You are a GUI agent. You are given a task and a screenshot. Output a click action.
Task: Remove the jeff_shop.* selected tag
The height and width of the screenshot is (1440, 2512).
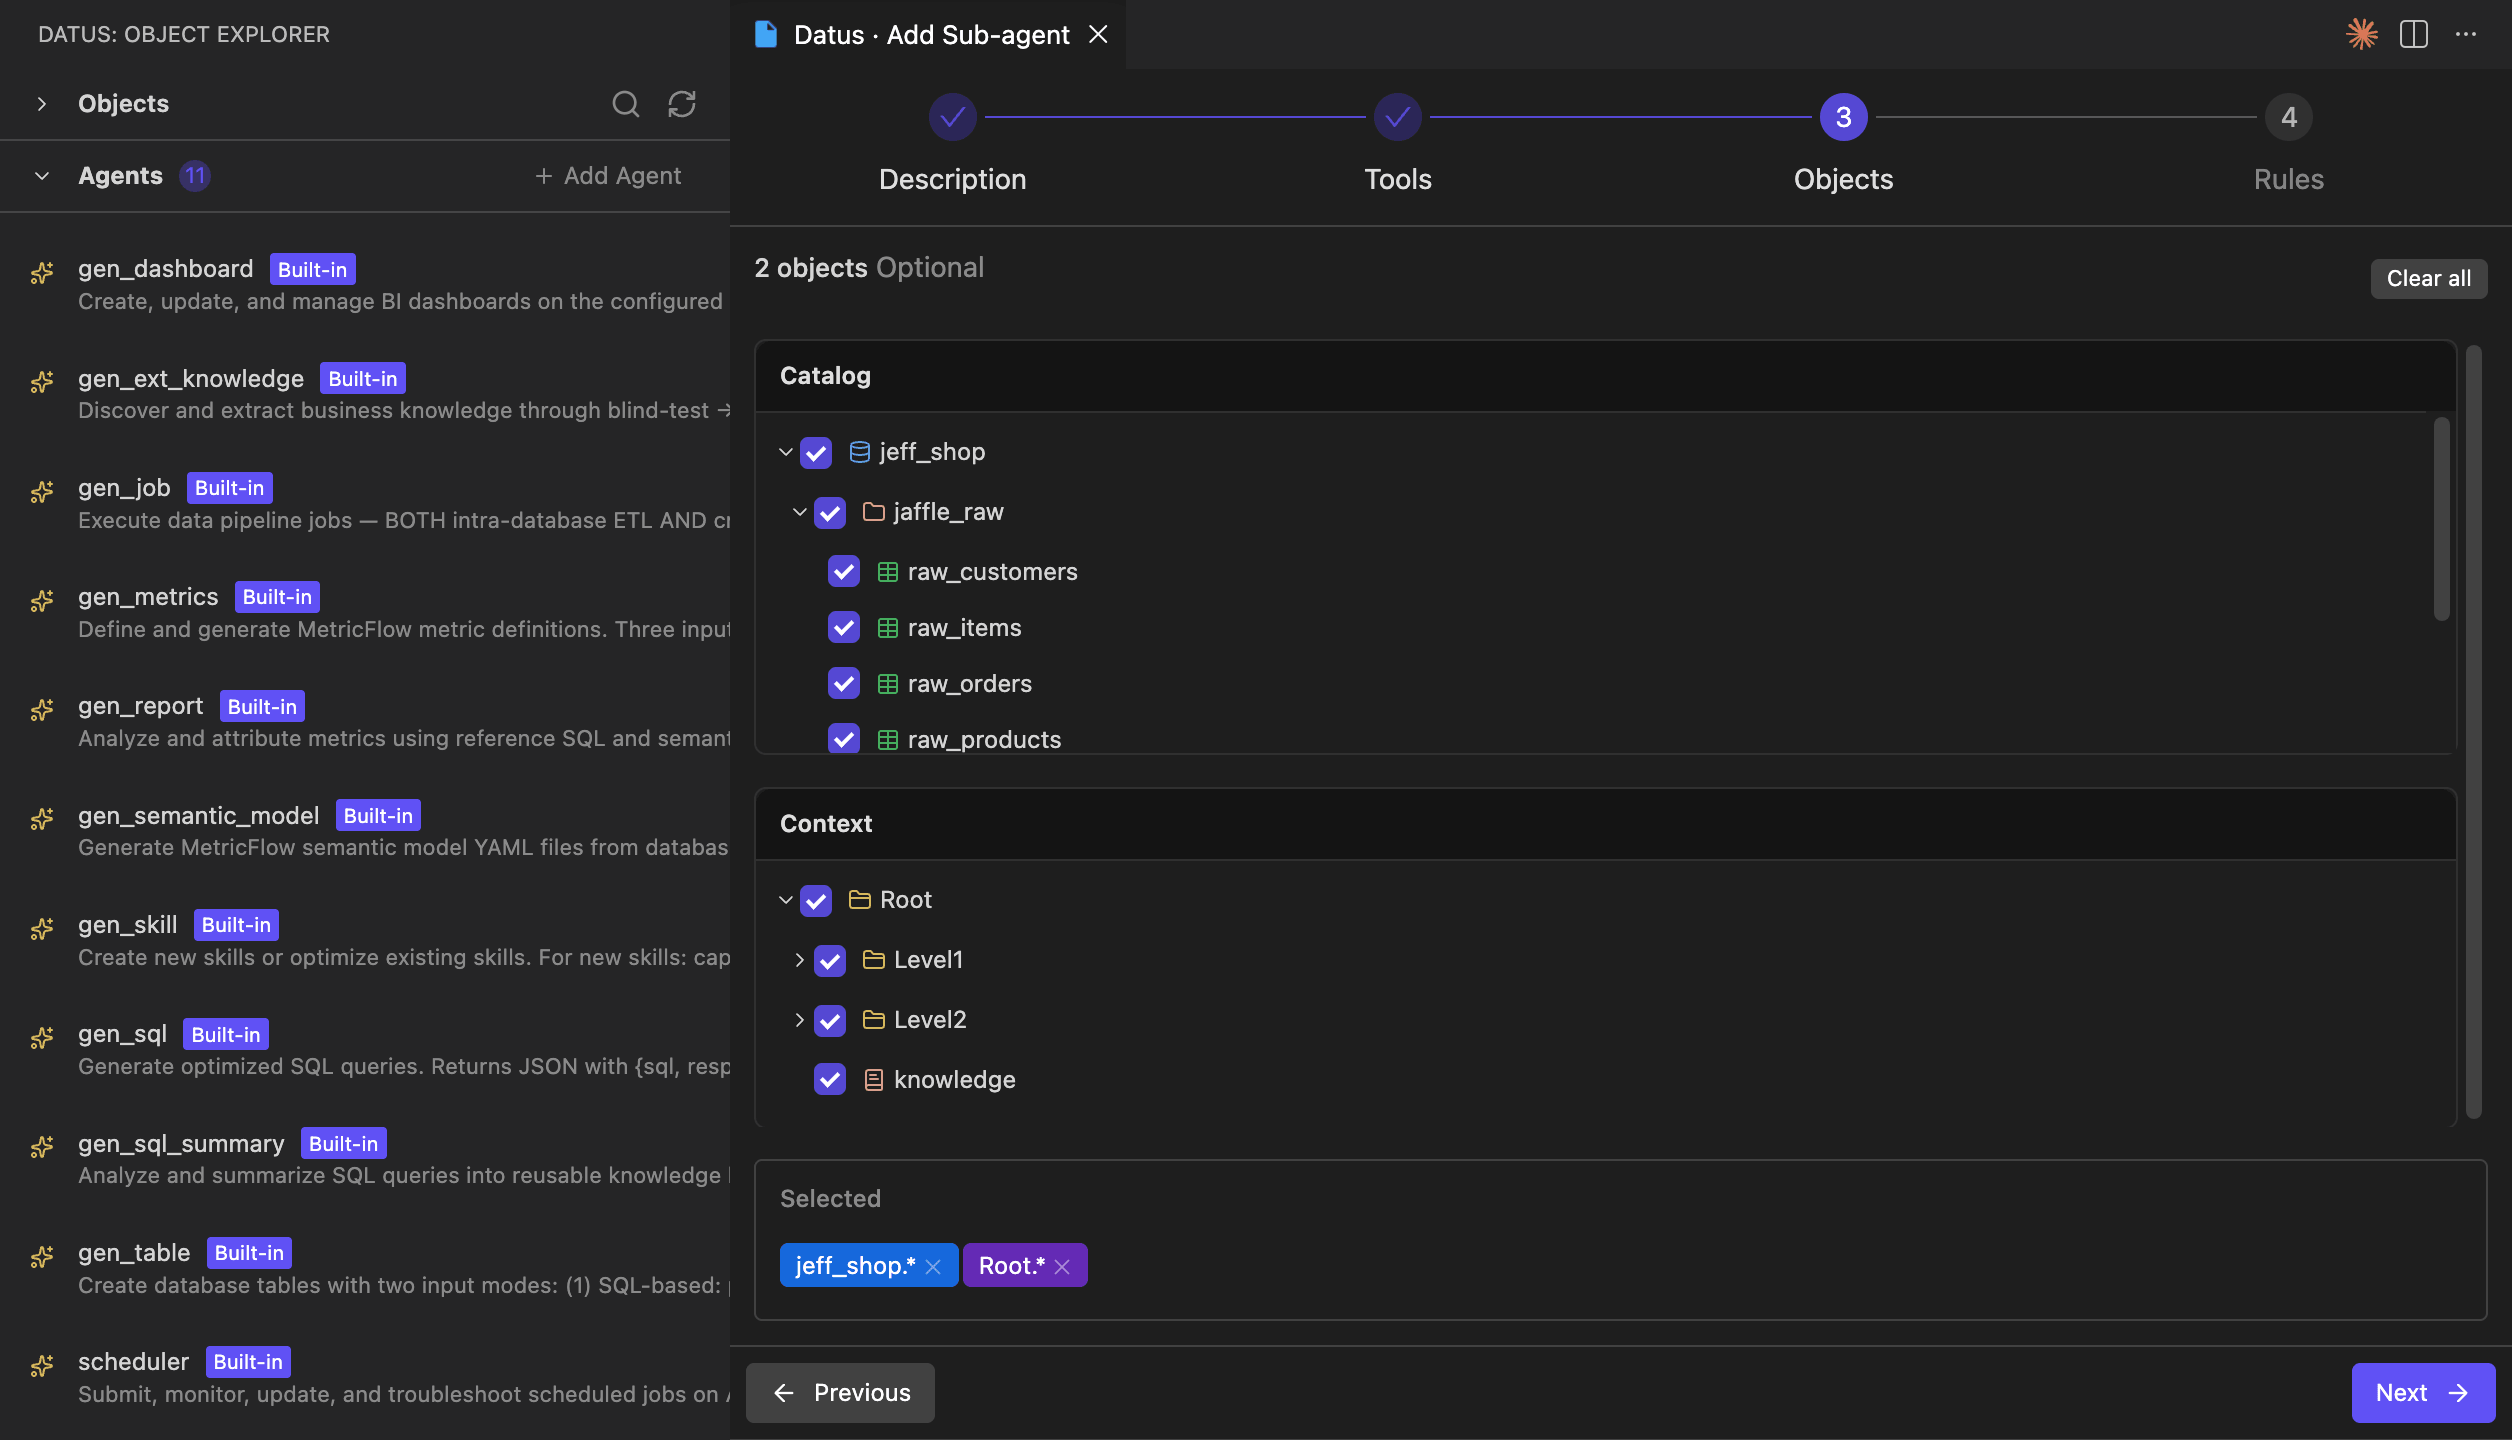coord(933,1267)
